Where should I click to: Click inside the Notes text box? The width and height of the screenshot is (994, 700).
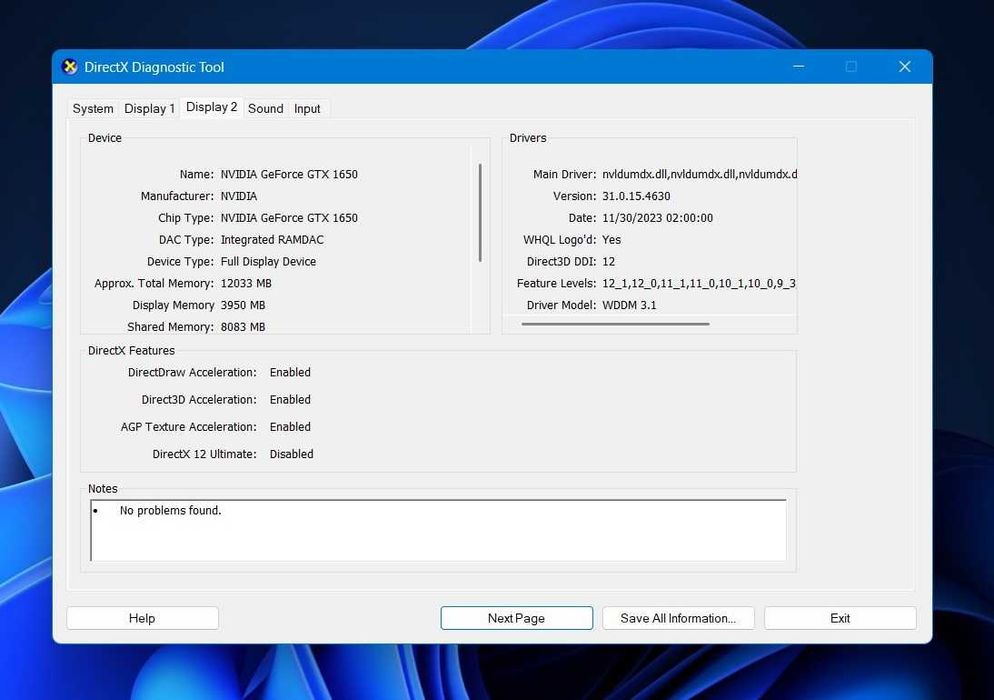click(x=439, y=530)
